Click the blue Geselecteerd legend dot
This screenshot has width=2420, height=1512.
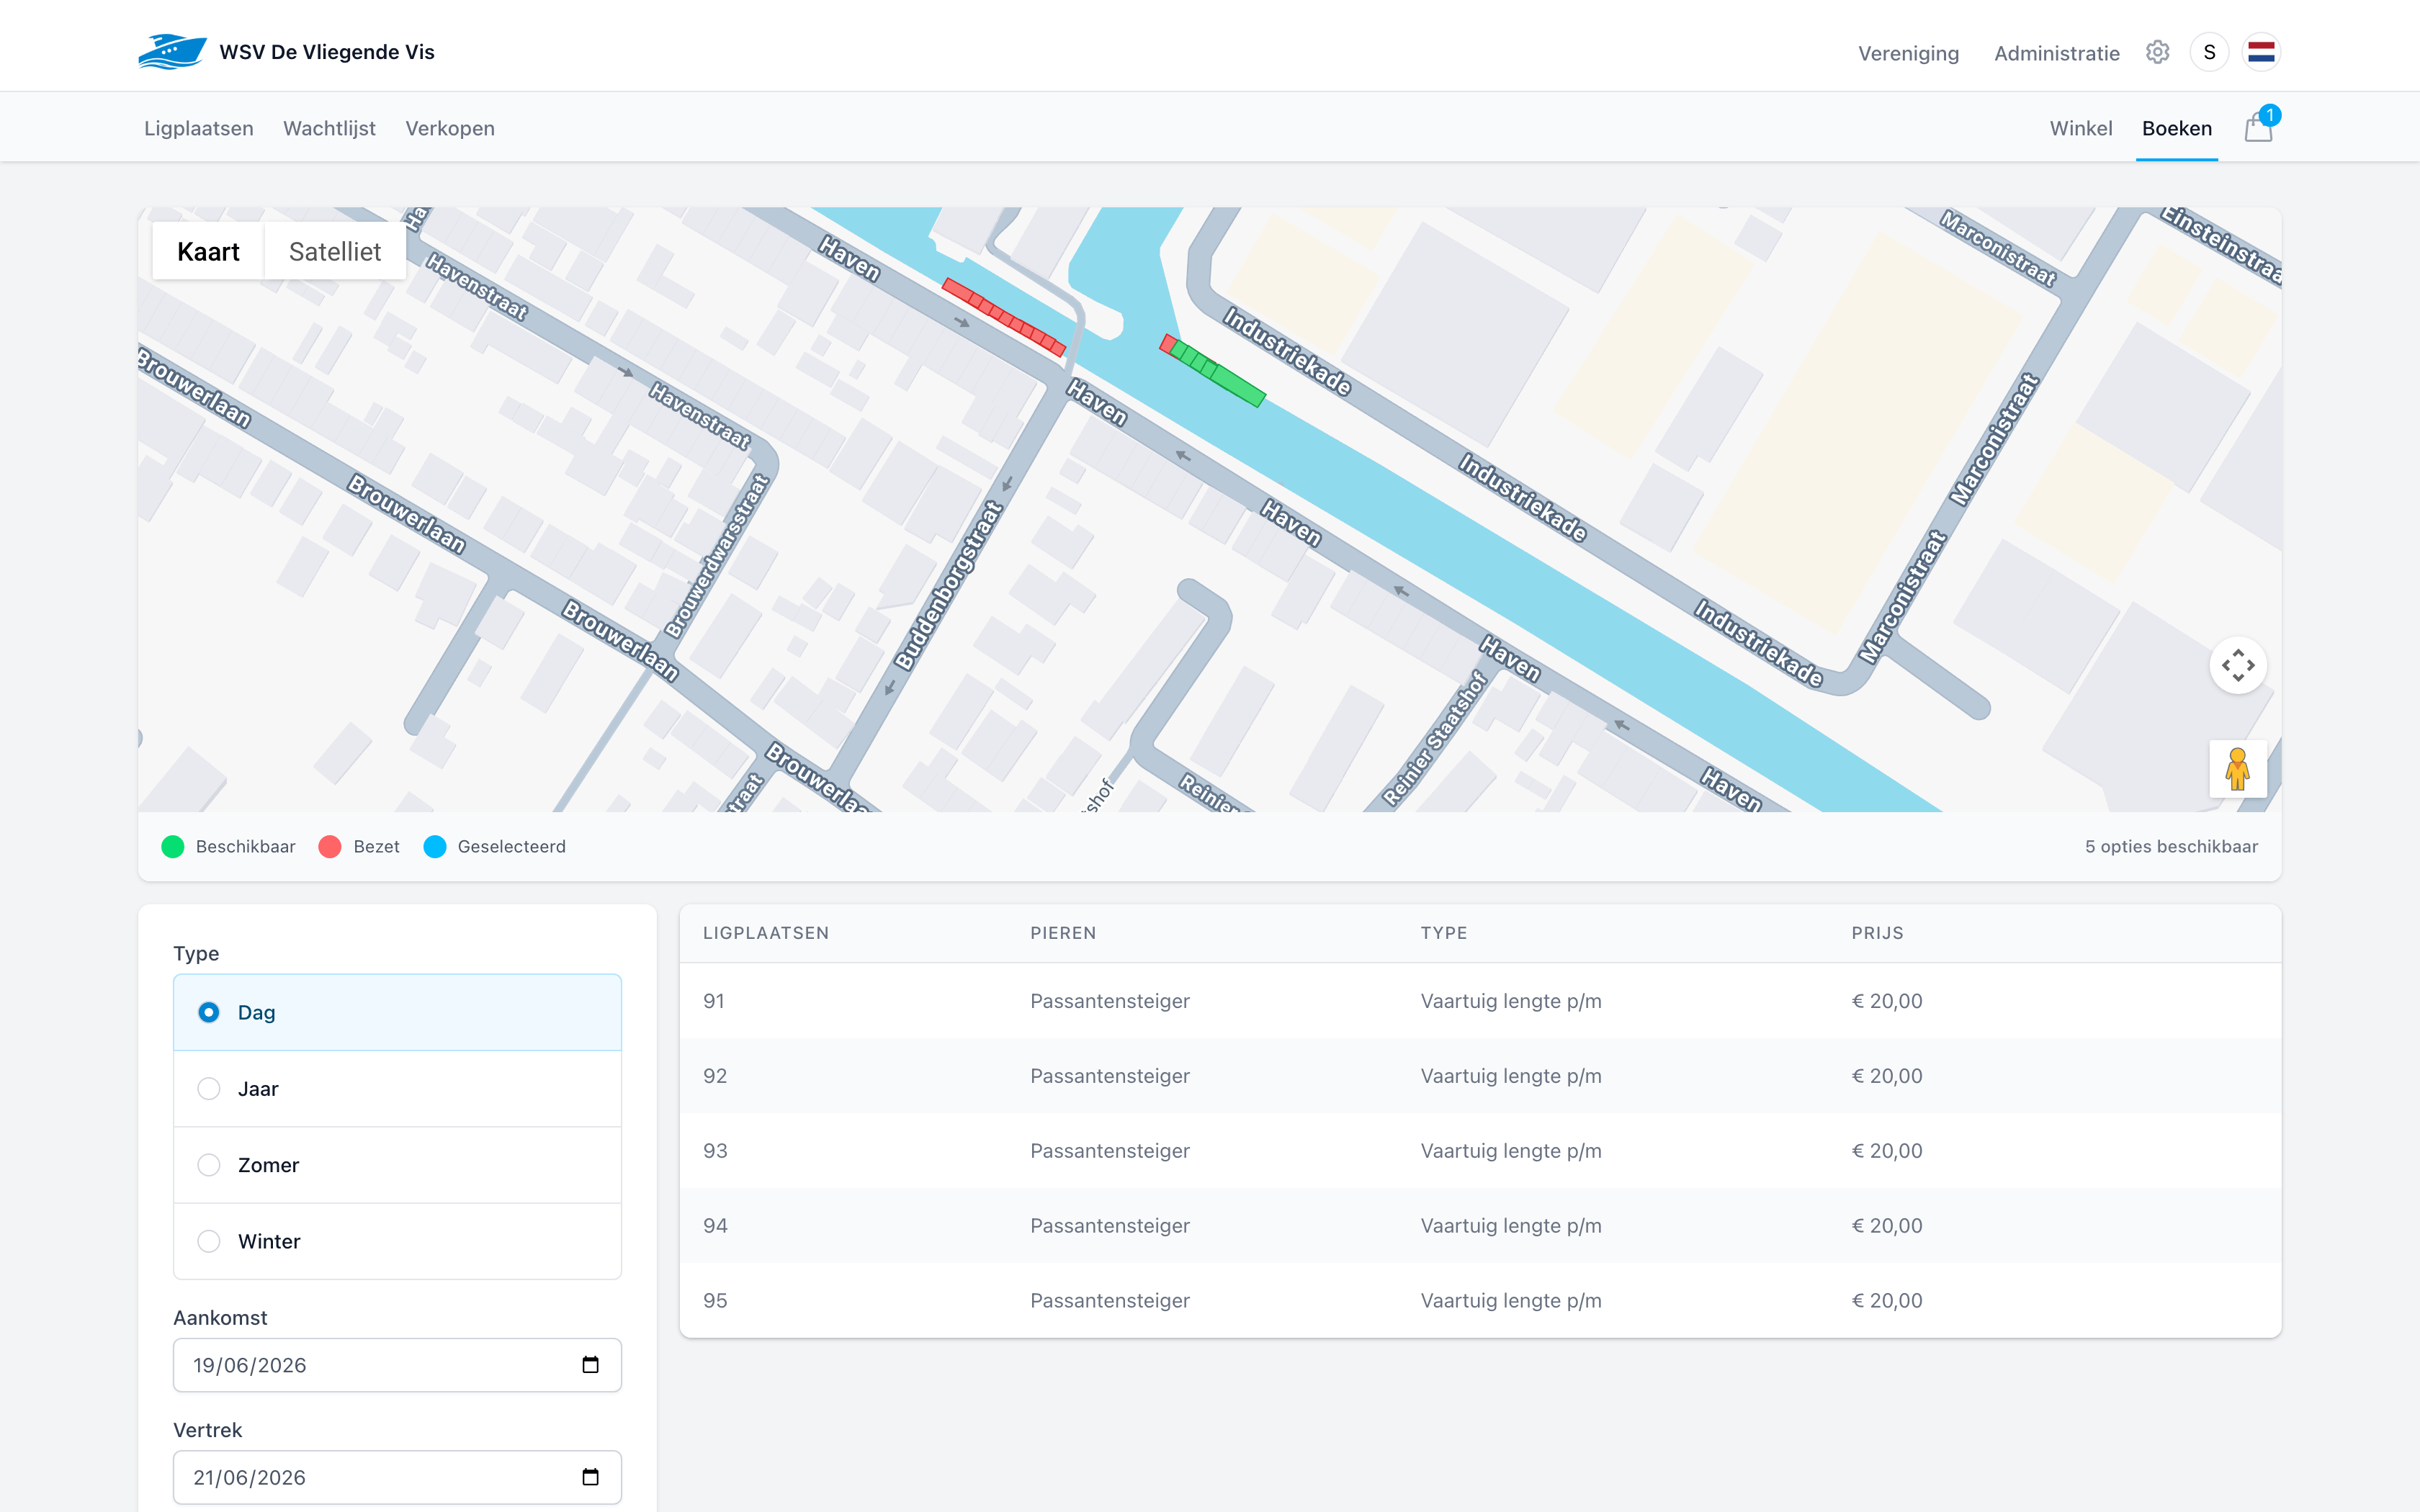click(435, 847)
